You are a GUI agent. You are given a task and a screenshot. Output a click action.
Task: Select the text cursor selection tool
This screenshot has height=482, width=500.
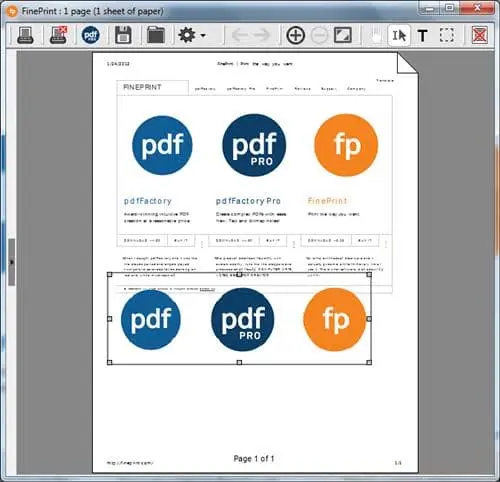[x=399, y=35]
